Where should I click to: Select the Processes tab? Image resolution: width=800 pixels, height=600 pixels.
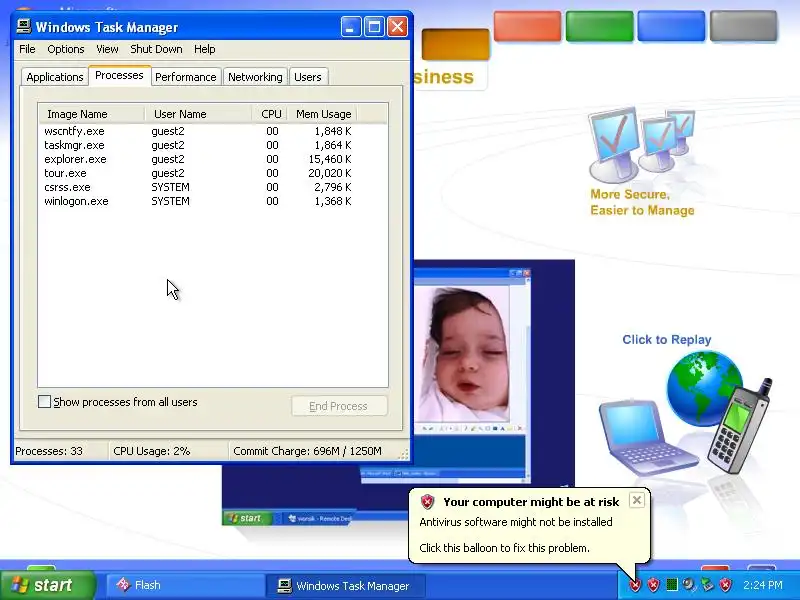pos(119,76)
